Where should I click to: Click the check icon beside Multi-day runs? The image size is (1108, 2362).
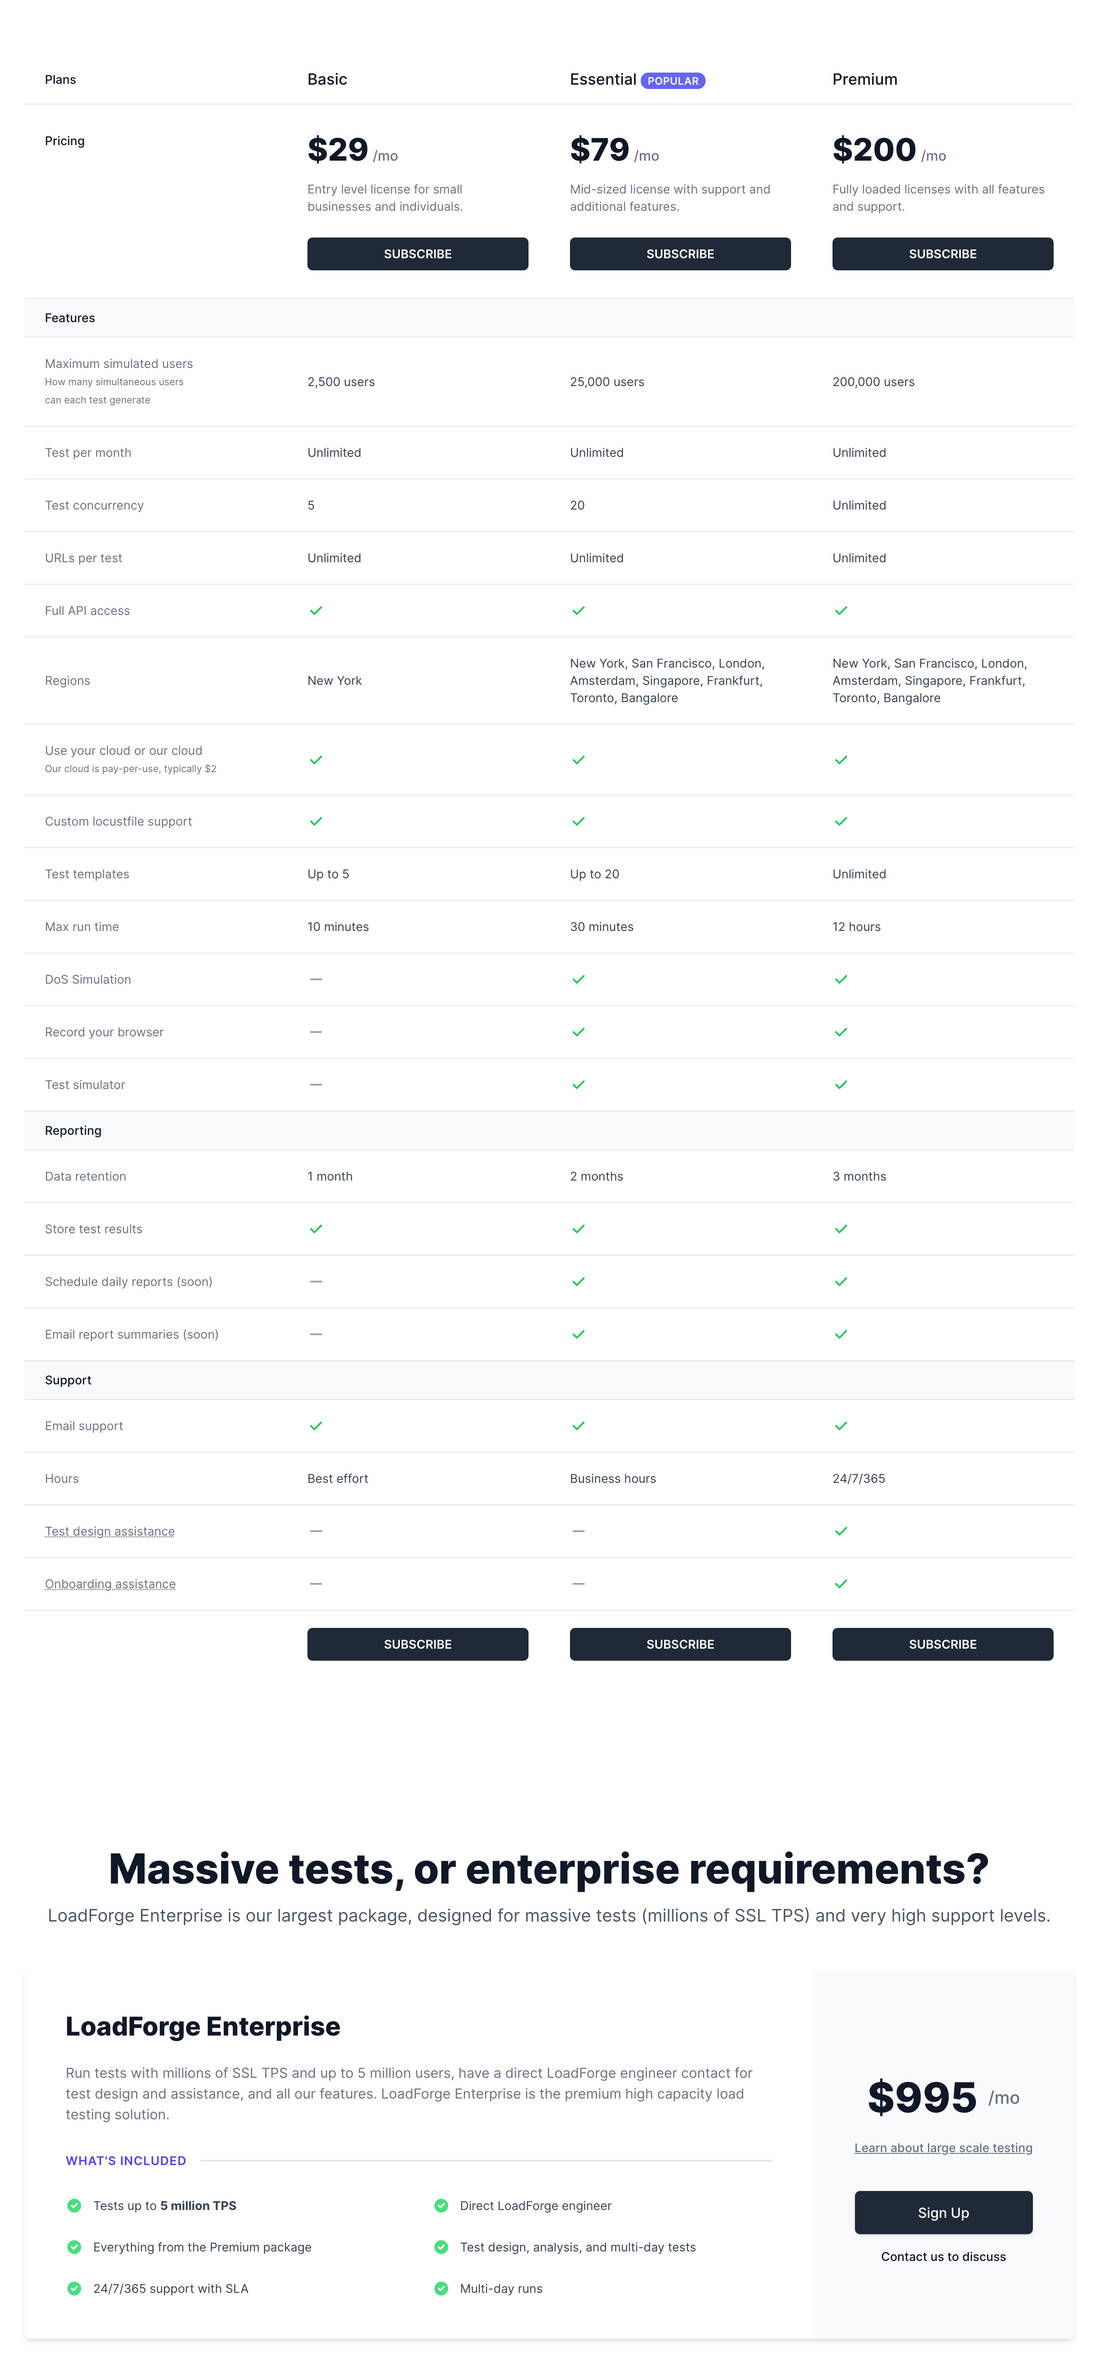tap(440, 2288)
